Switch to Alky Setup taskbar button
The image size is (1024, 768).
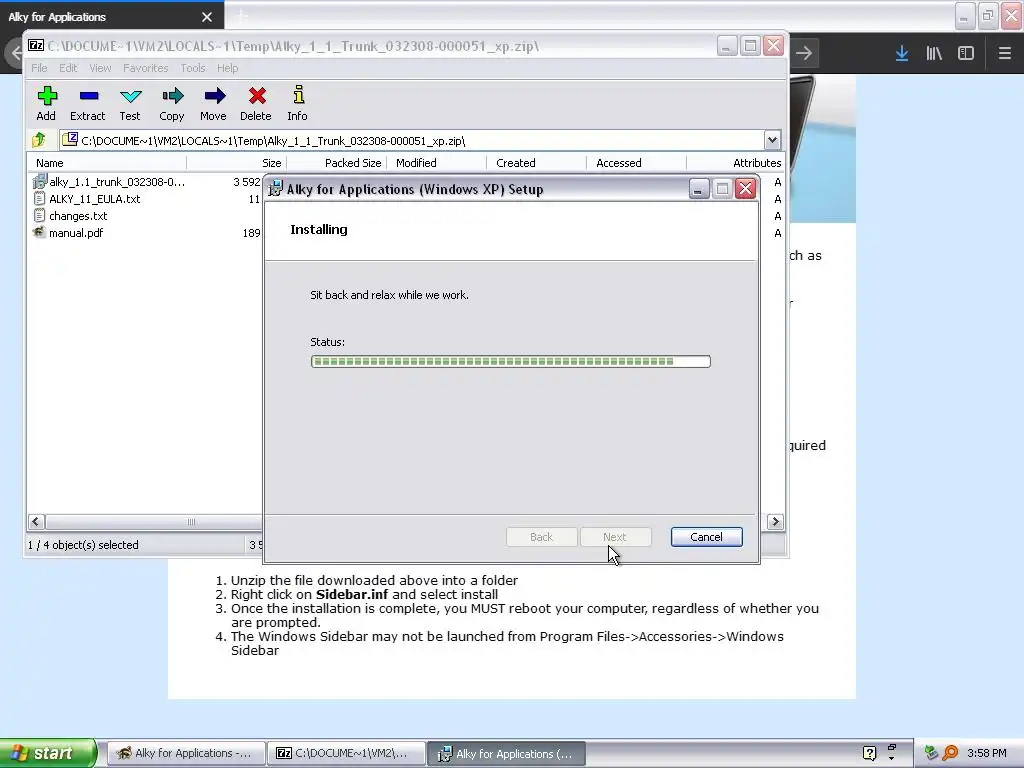tap(506, 753)
